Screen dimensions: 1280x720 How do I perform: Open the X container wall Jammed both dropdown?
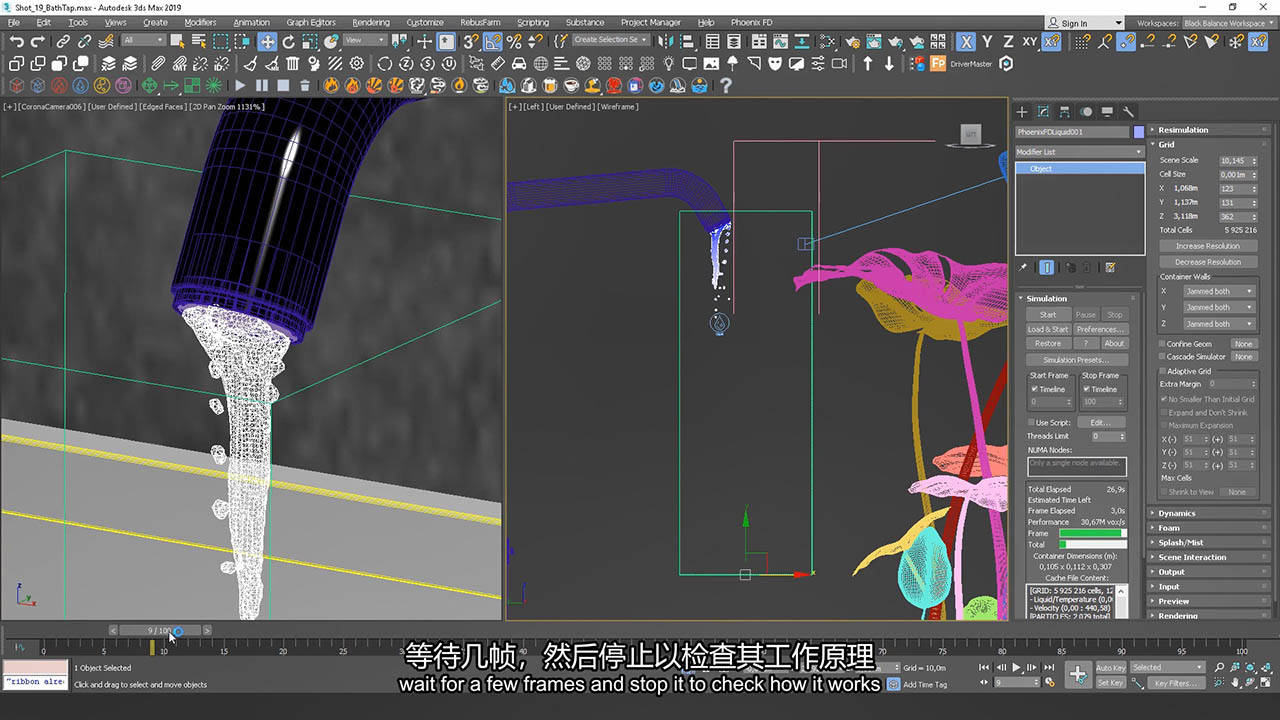[1218, 291]
